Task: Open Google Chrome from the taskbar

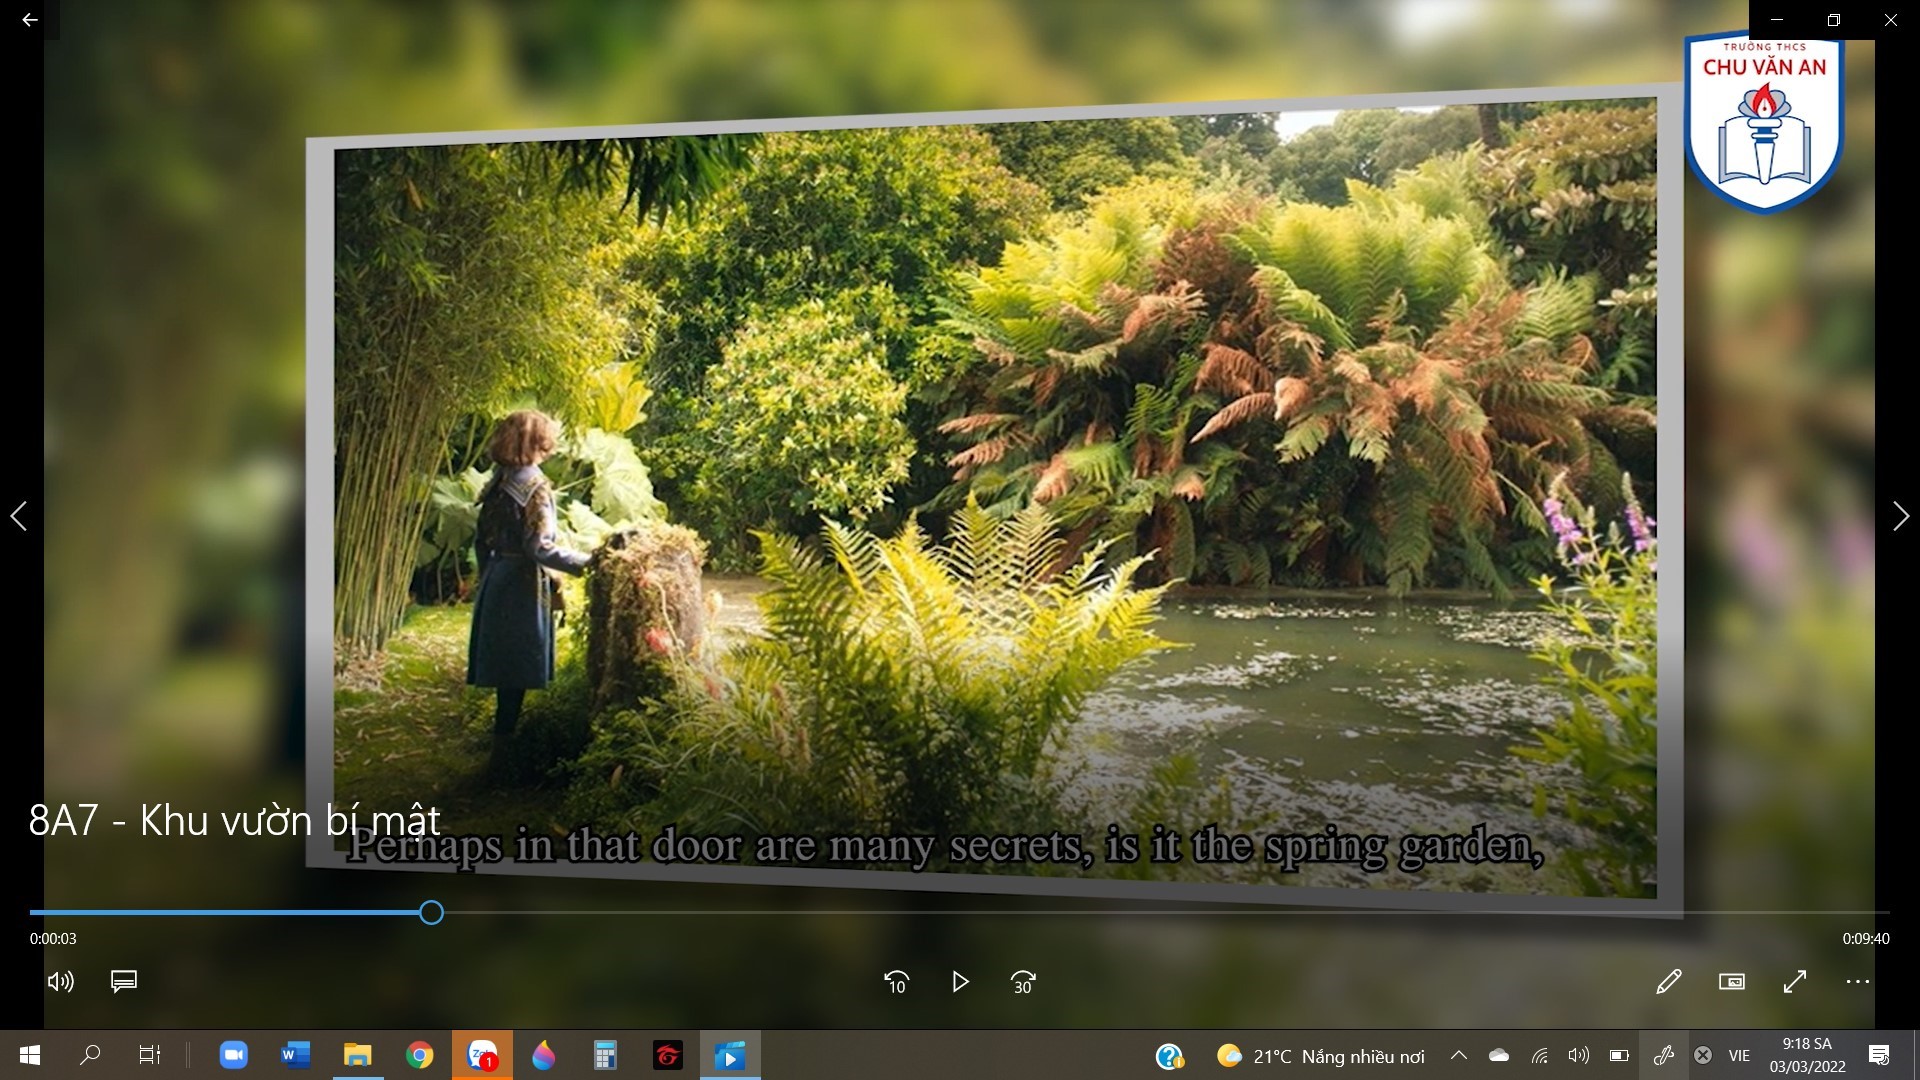Action: coord(420,1055)
